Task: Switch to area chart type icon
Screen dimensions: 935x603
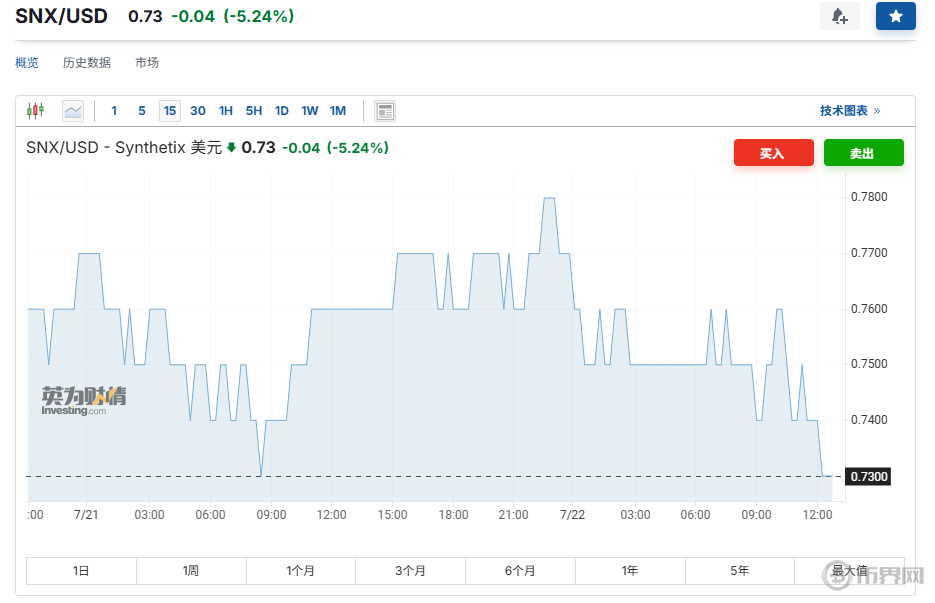Action: pyautogui.click(x=72, y=111)
